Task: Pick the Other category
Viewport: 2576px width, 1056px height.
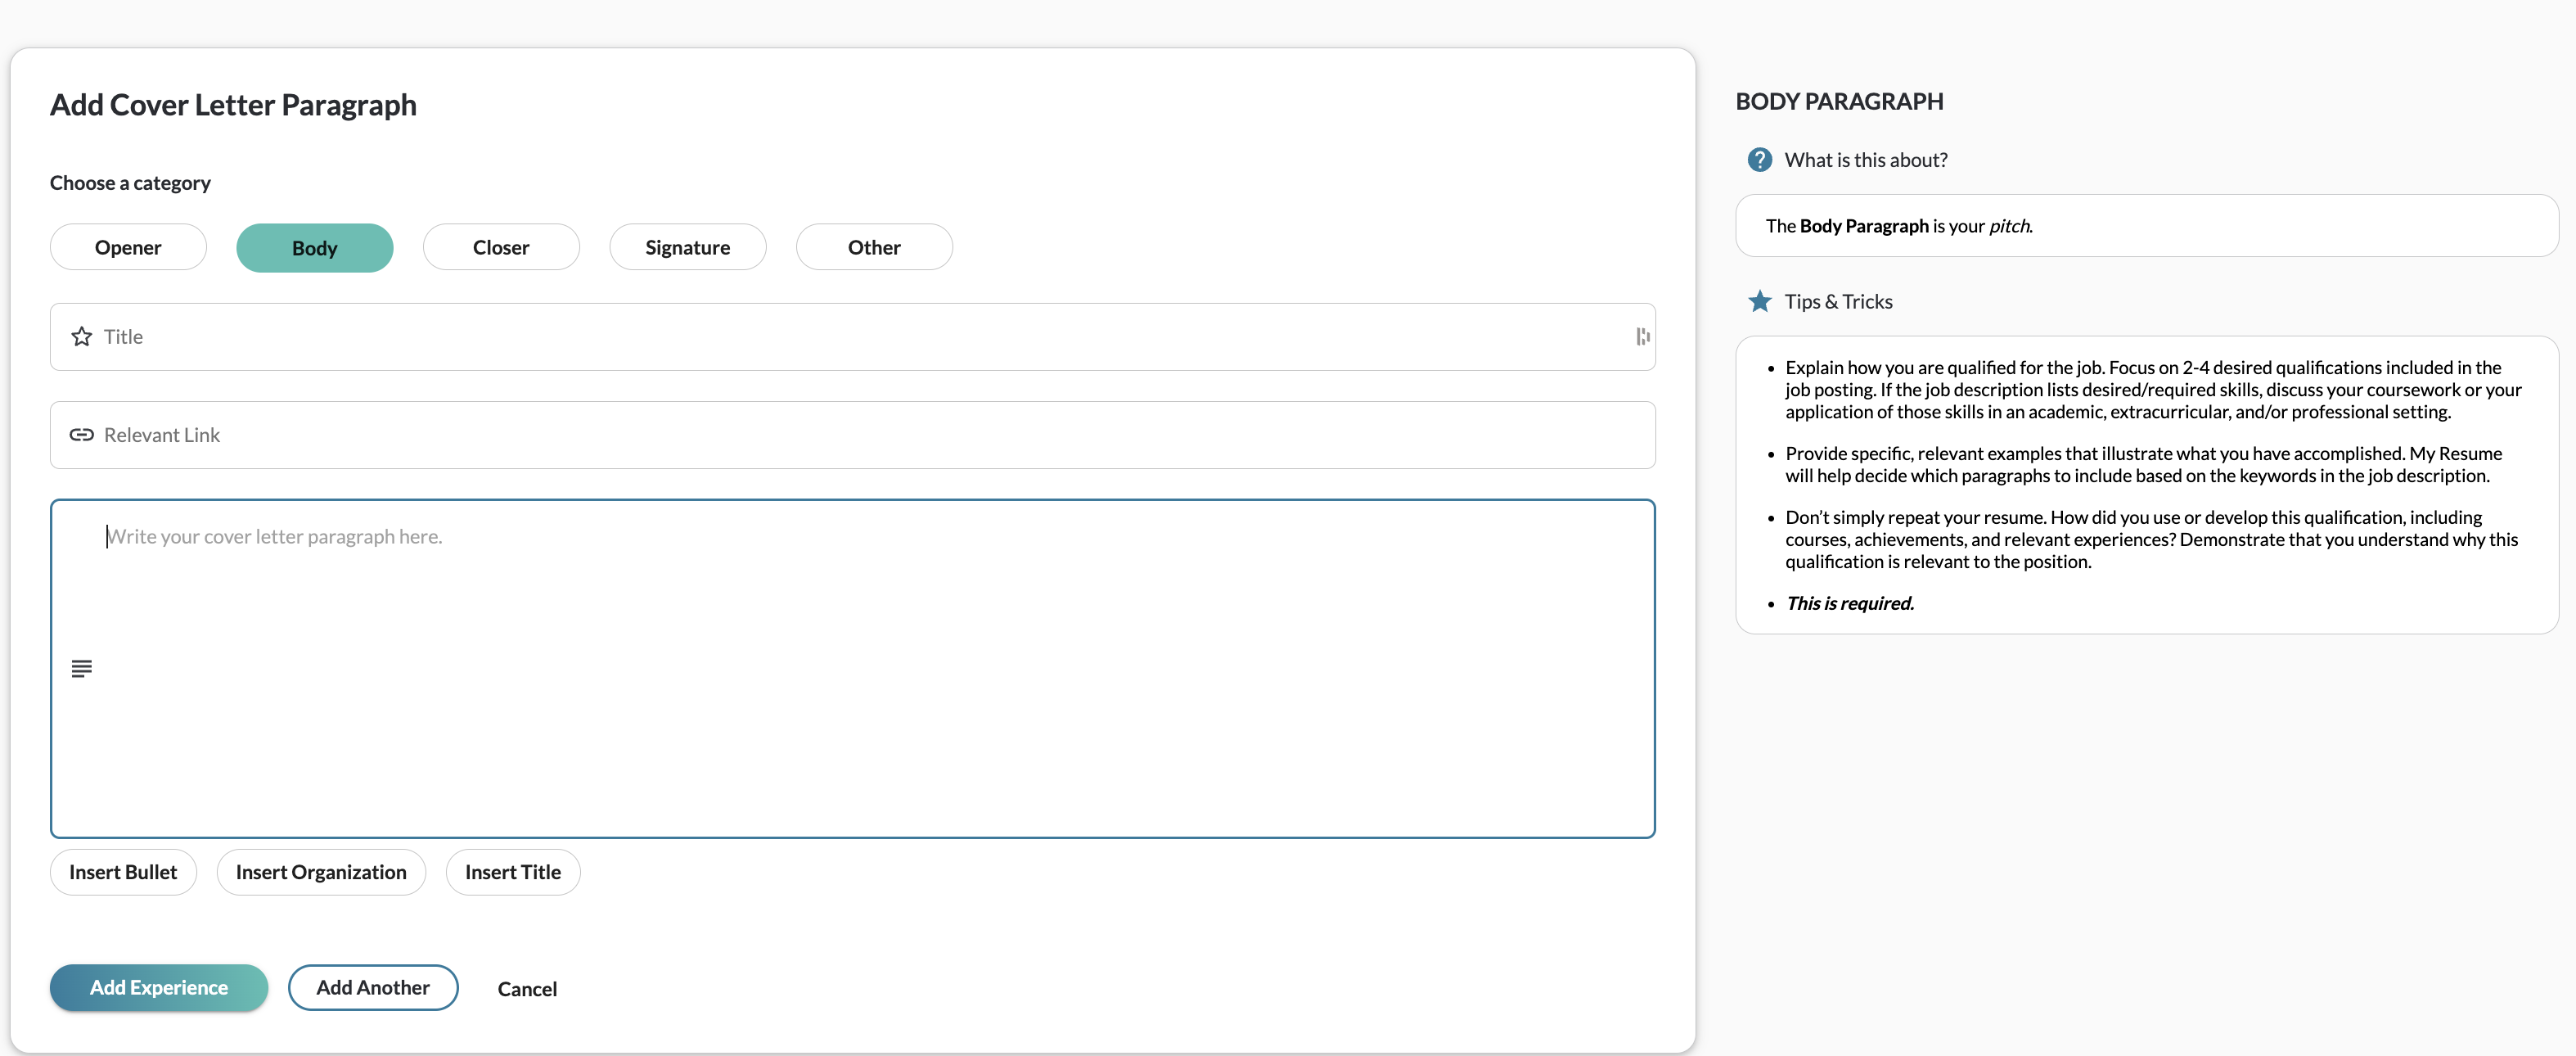Action: tap(873, 247)
